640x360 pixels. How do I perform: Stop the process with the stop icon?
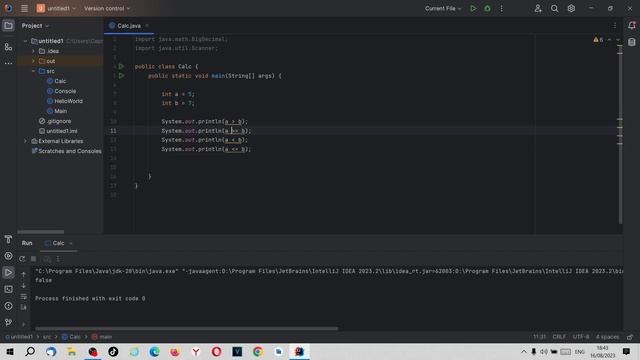pos(34,259)
